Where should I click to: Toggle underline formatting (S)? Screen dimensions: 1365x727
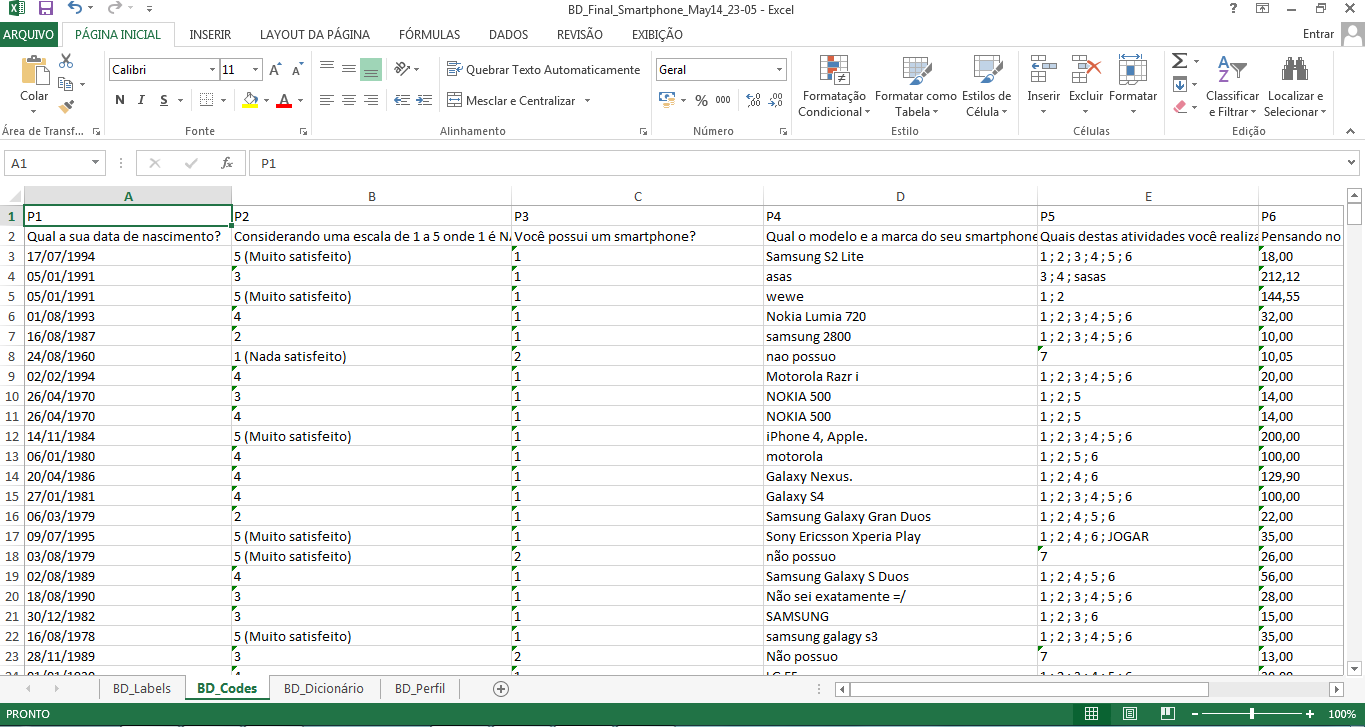click(164, 100)
